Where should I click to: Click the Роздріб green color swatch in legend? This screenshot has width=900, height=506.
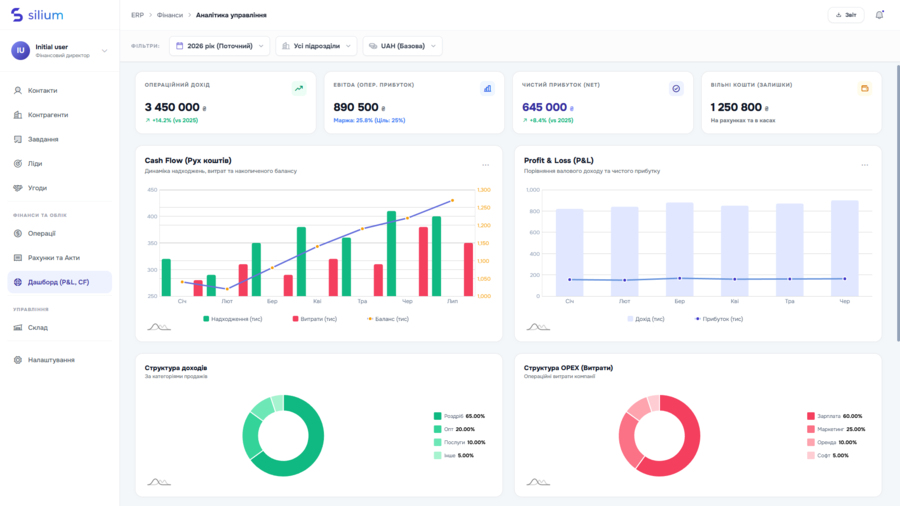coord(437,416)
